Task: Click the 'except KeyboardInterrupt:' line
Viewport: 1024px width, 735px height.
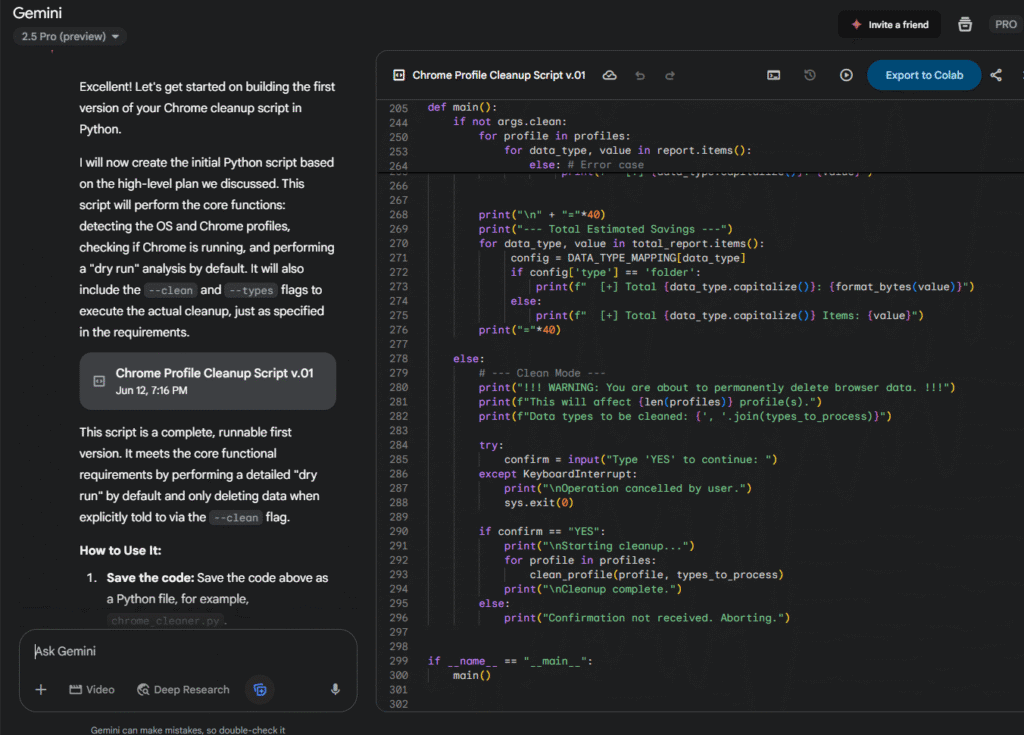Action: 558,474
